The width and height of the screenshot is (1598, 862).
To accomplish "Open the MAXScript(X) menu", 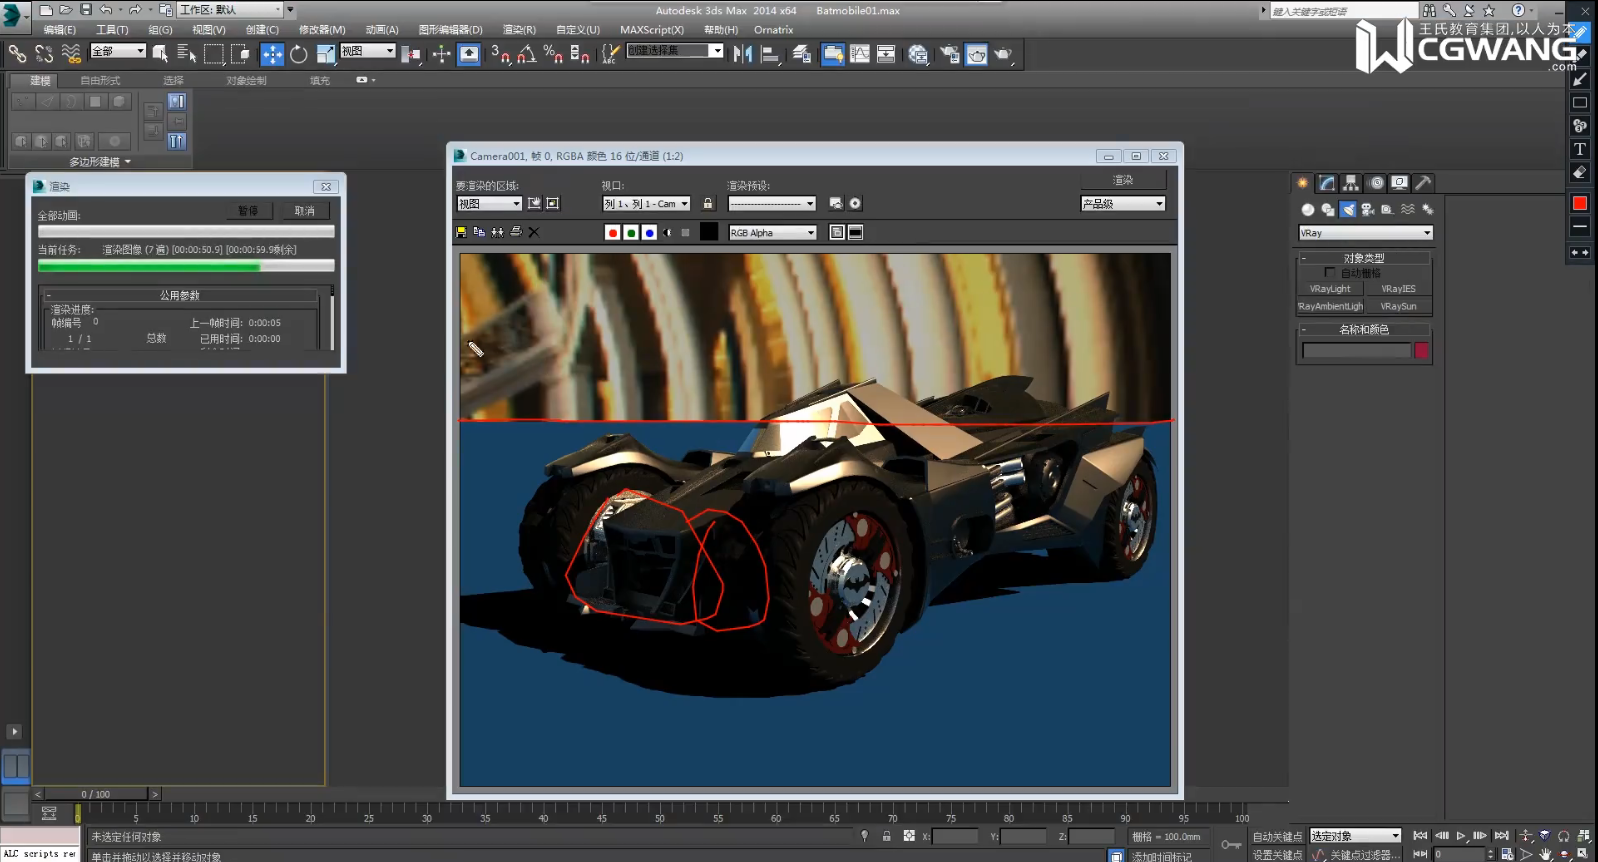I will tap(652, 30).
